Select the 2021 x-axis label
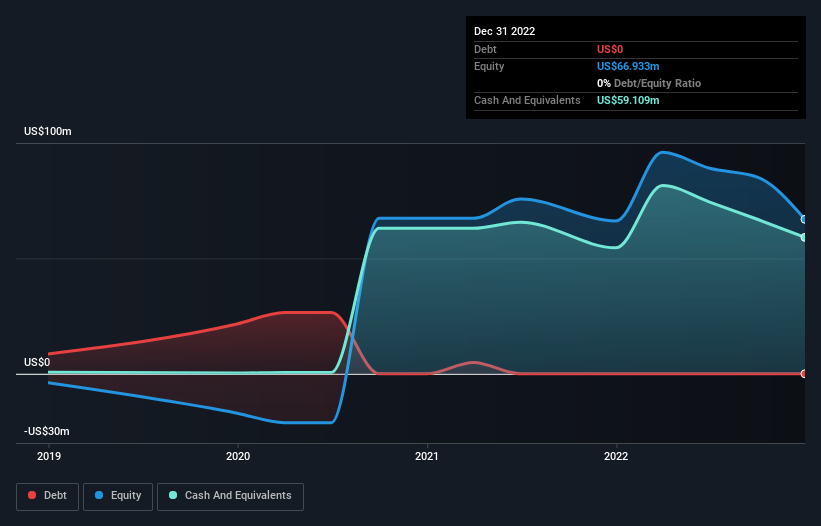This screenshot has width=821, height=526. click(427, 456)
